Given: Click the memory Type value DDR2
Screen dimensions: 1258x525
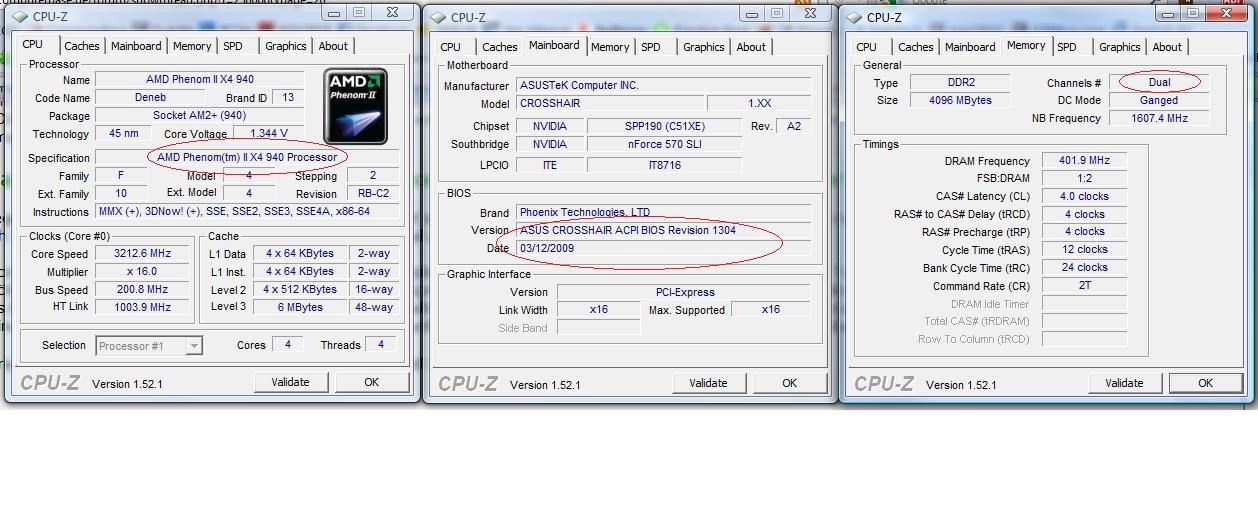Looking at the screenshot, I should click(x=961, y=83).
